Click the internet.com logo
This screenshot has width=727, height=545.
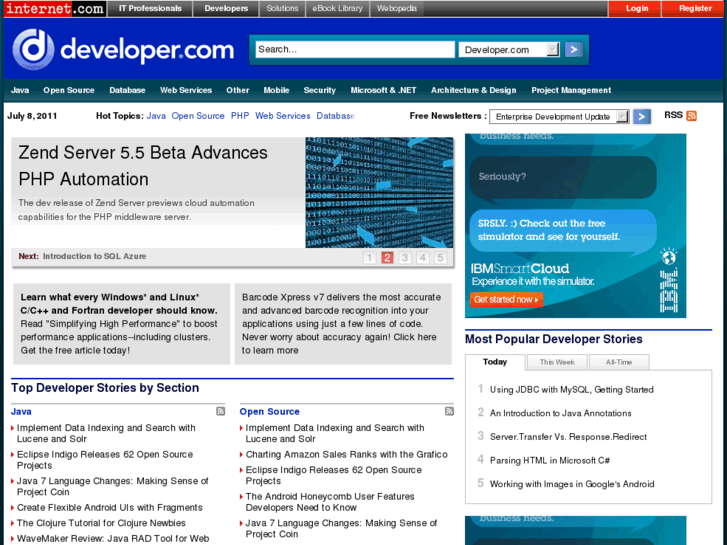point(55,8)
